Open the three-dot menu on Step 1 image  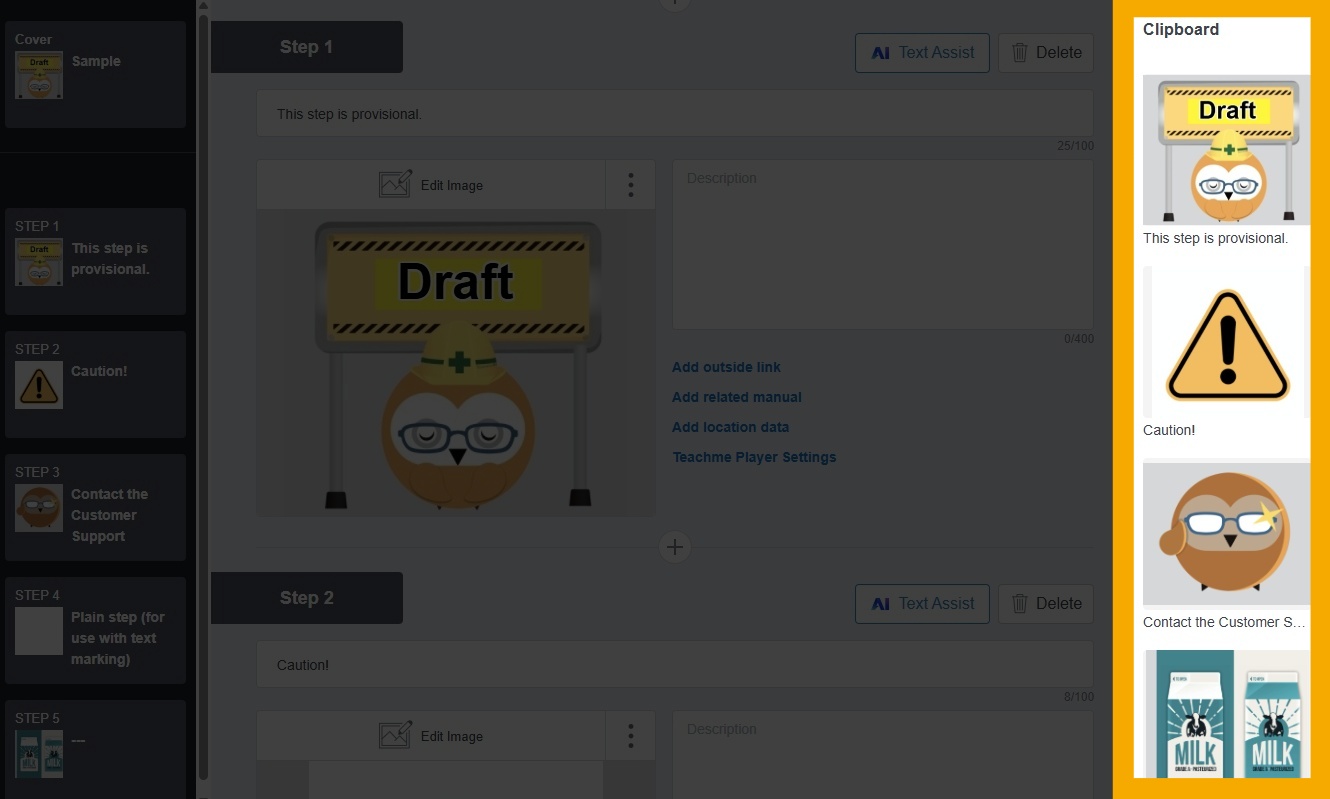coord(630,183)
